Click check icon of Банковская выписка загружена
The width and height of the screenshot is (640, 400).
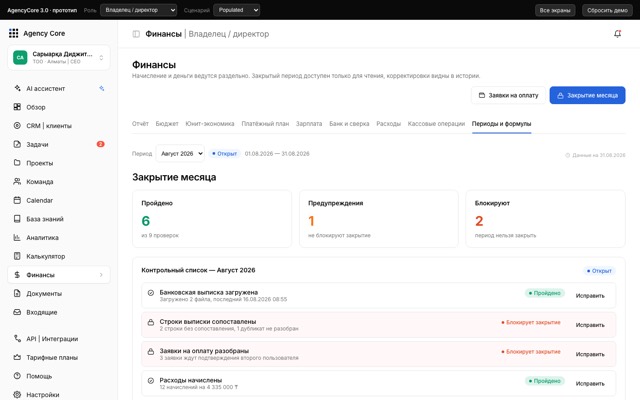tap(151, 293)
